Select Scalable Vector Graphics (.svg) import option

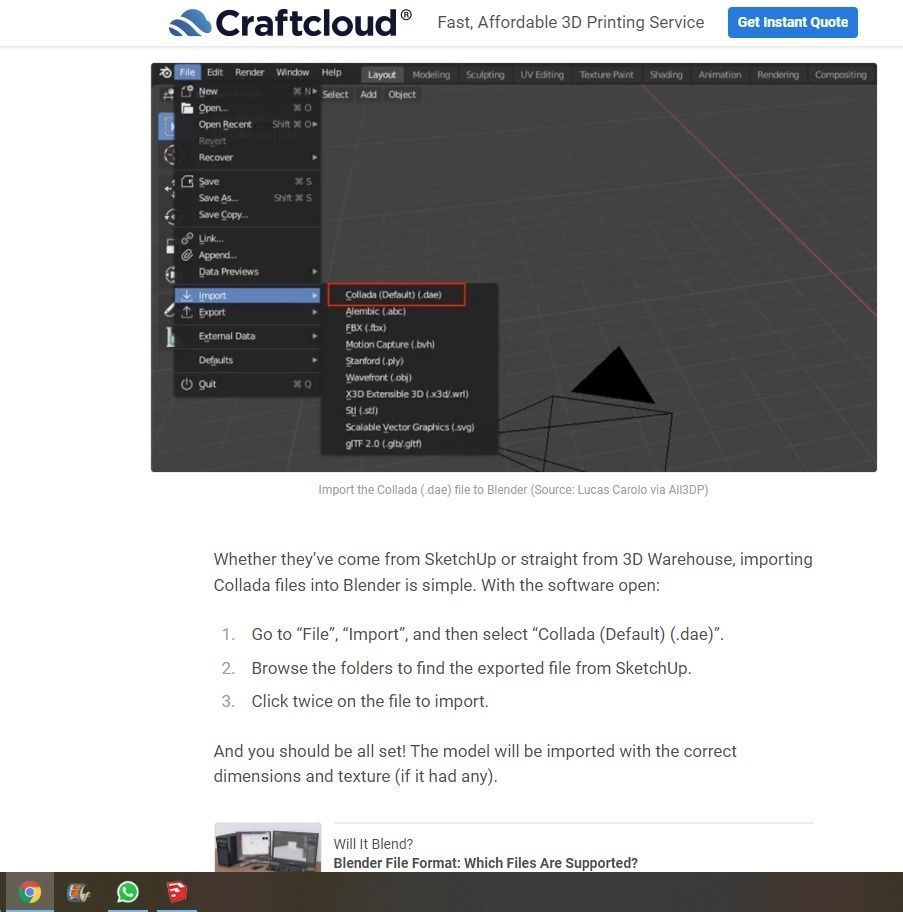(410, 427)
